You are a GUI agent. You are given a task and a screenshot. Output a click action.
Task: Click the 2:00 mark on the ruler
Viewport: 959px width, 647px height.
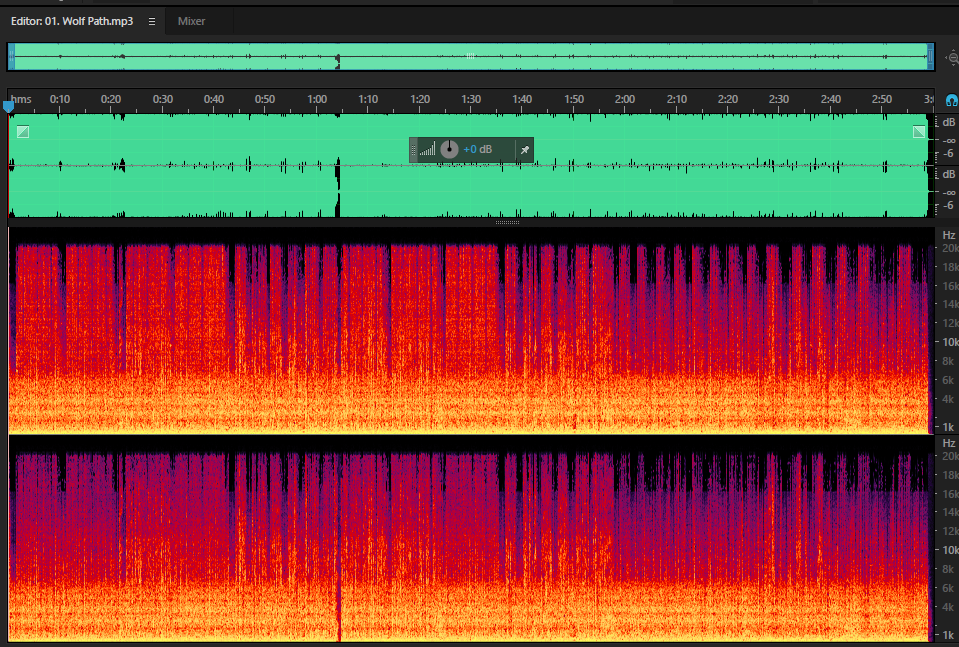[624, 99]
